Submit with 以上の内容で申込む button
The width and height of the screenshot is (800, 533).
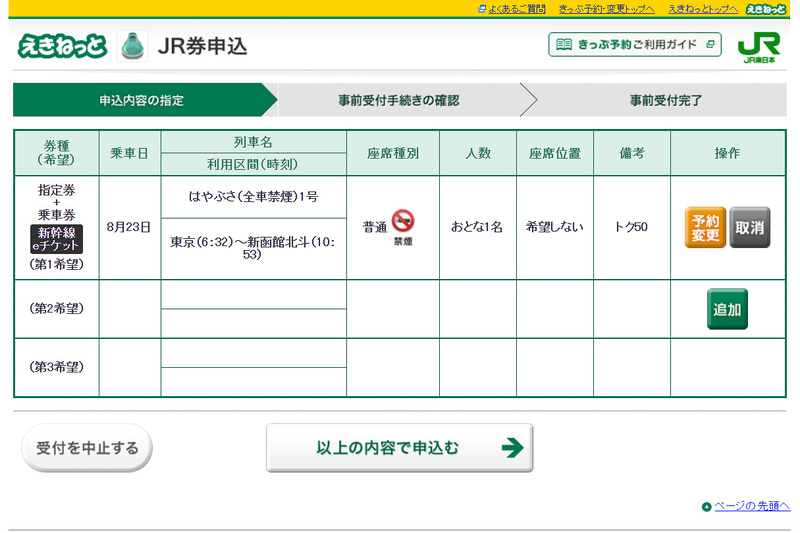point(399,447)
